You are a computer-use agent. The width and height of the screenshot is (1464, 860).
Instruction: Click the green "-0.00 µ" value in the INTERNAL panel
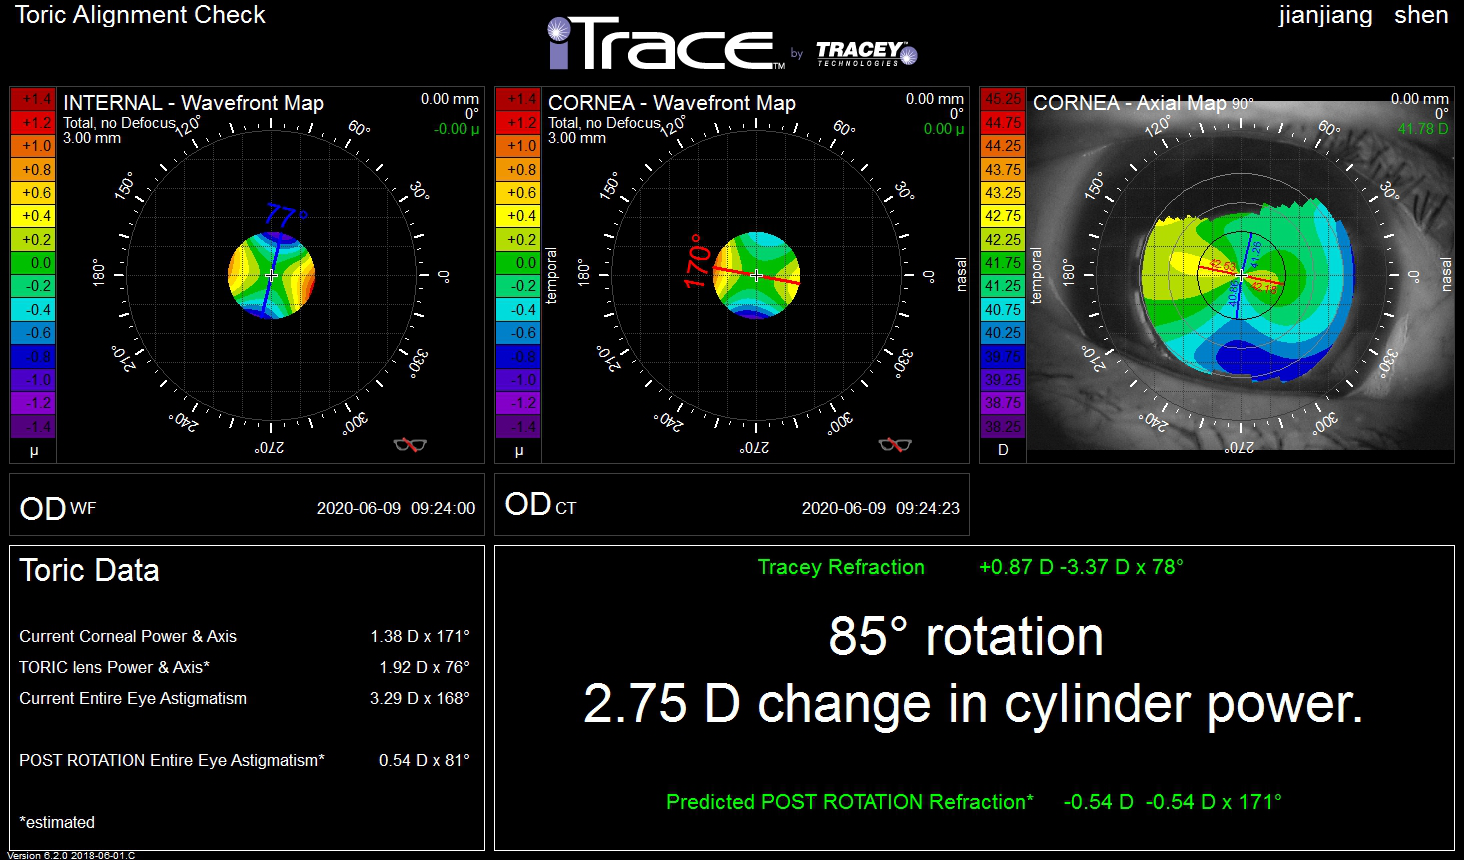pyautogui.click(x=456, y=129)
